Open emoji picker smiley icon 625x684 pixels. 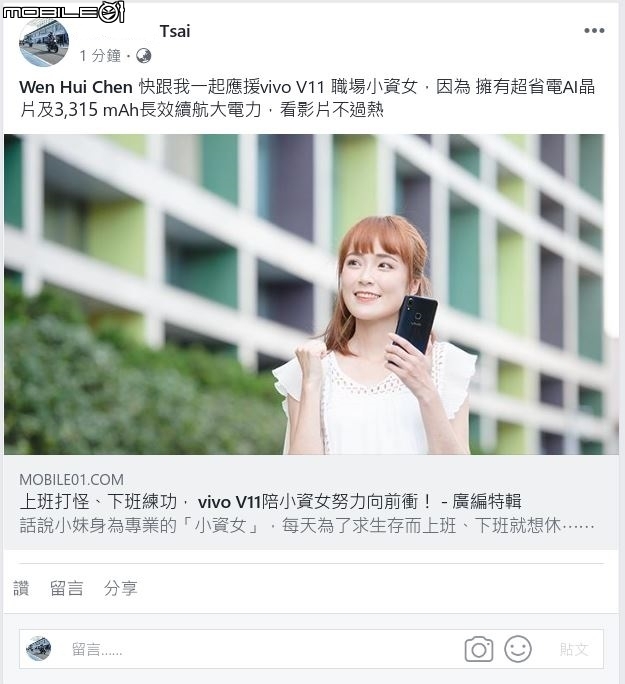point(518,649)
